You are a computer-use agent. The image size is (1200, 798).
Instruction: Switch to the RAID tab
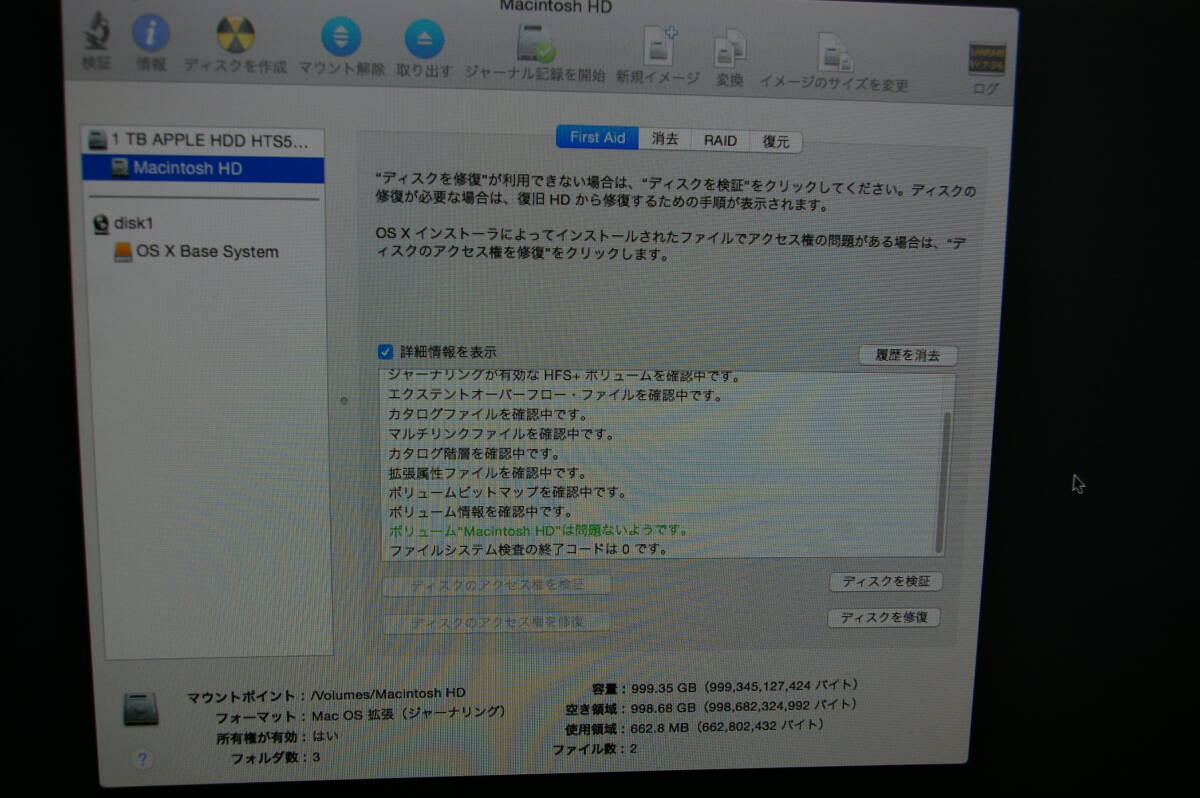720,141
